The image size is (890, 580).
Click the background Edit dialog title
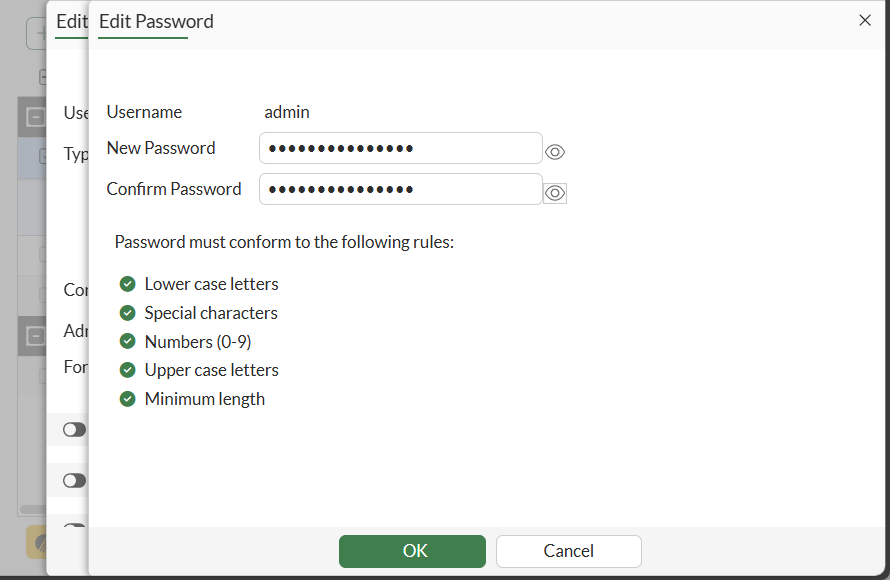point(71,21)
